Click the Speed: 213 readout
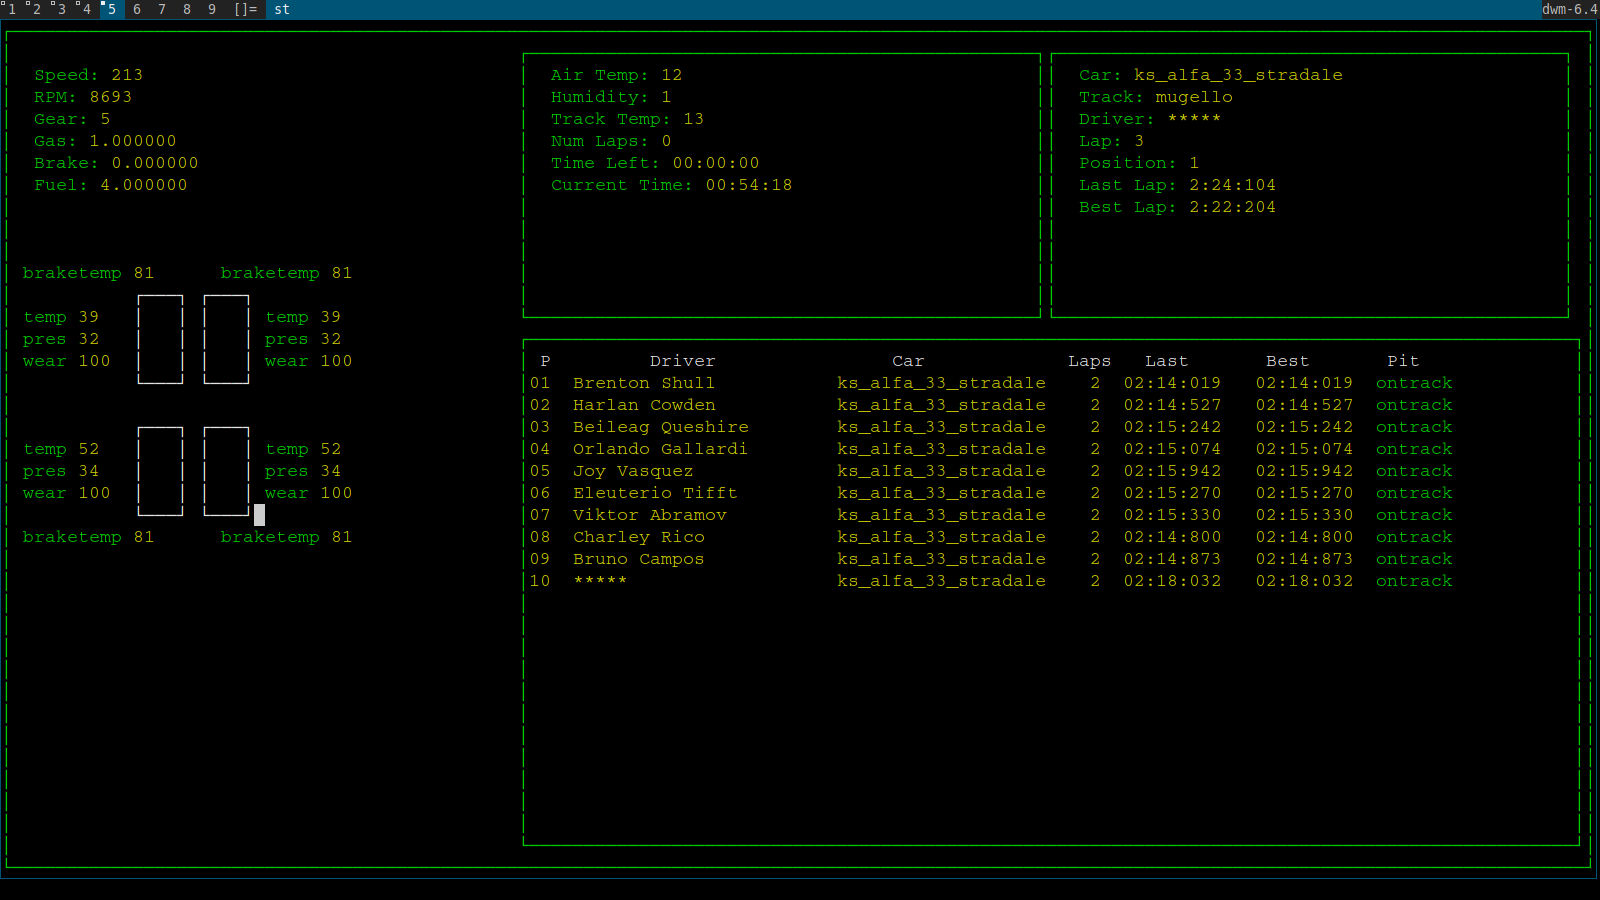Image resolution: width=1600 pixels, height=900 pixels. point(89,75)
